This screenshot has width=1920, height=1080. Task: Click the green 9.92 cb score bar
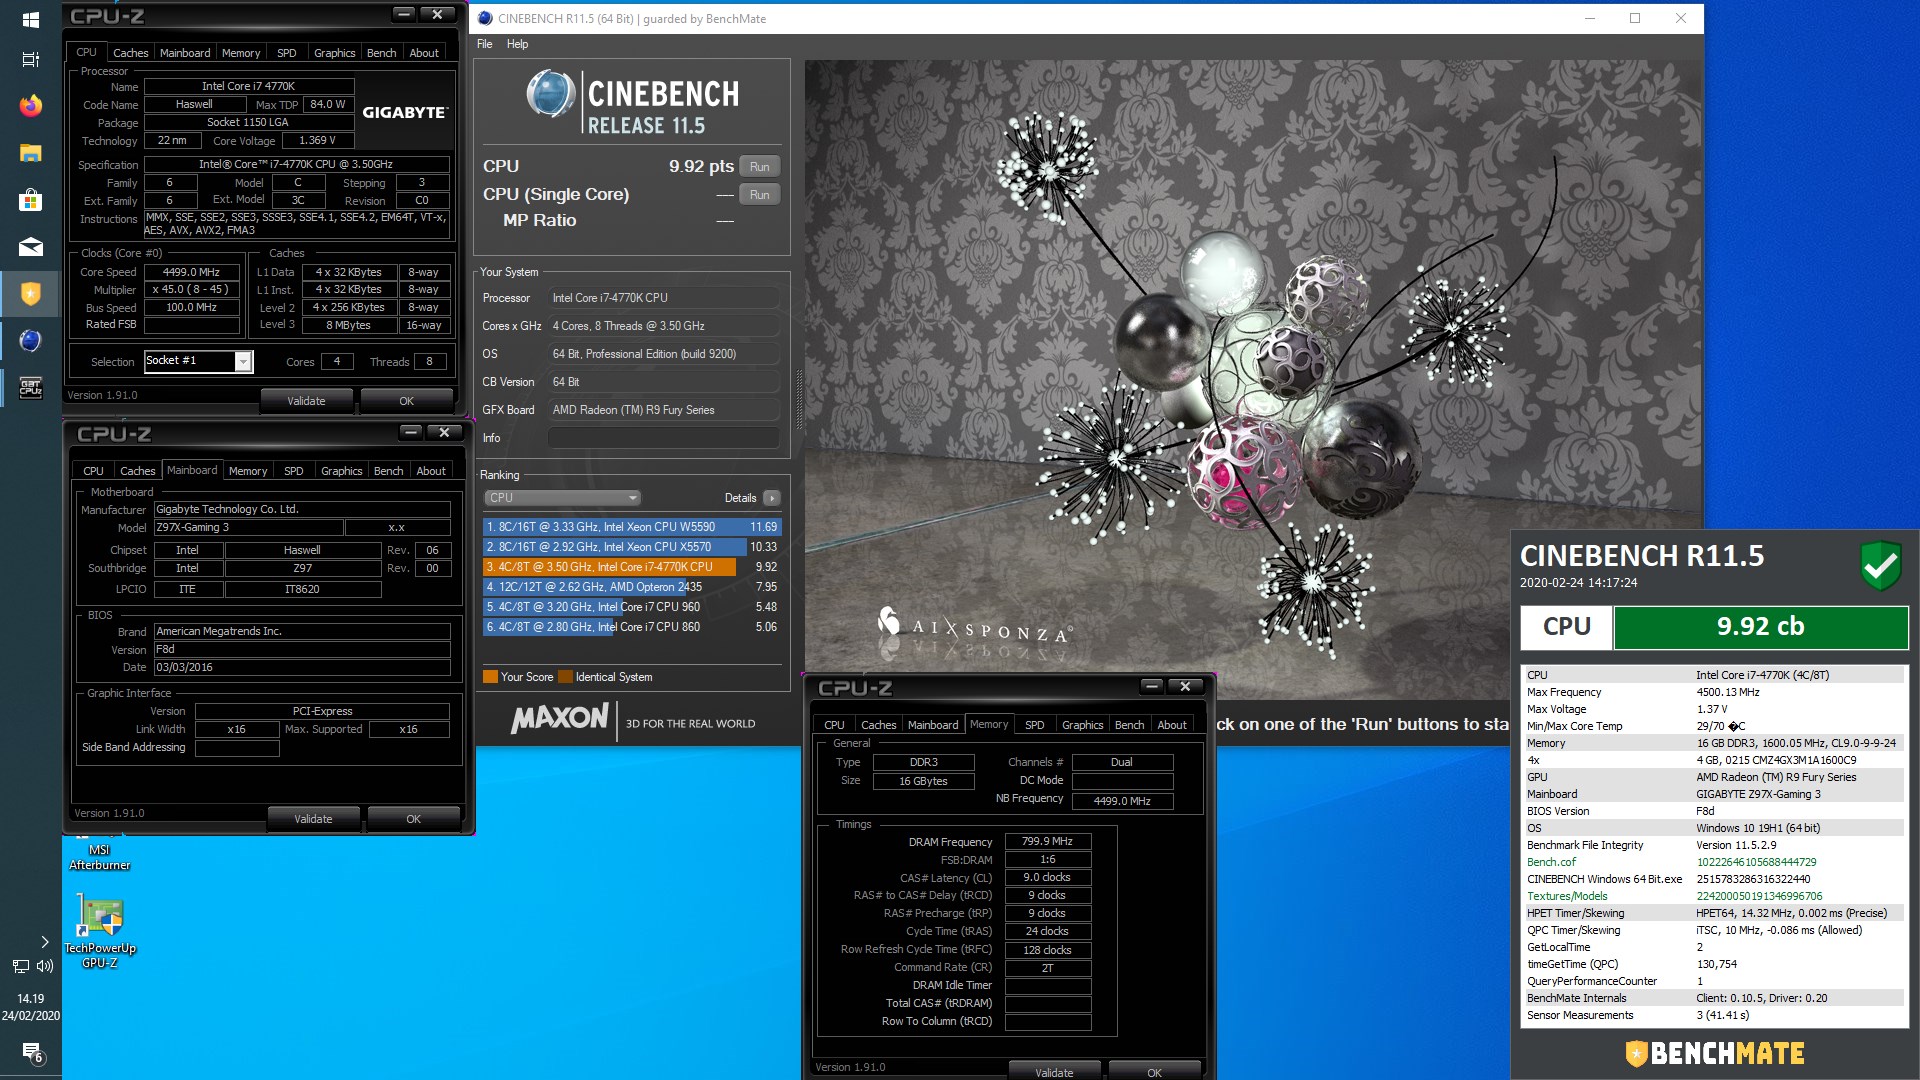(x=1761, y=627)
